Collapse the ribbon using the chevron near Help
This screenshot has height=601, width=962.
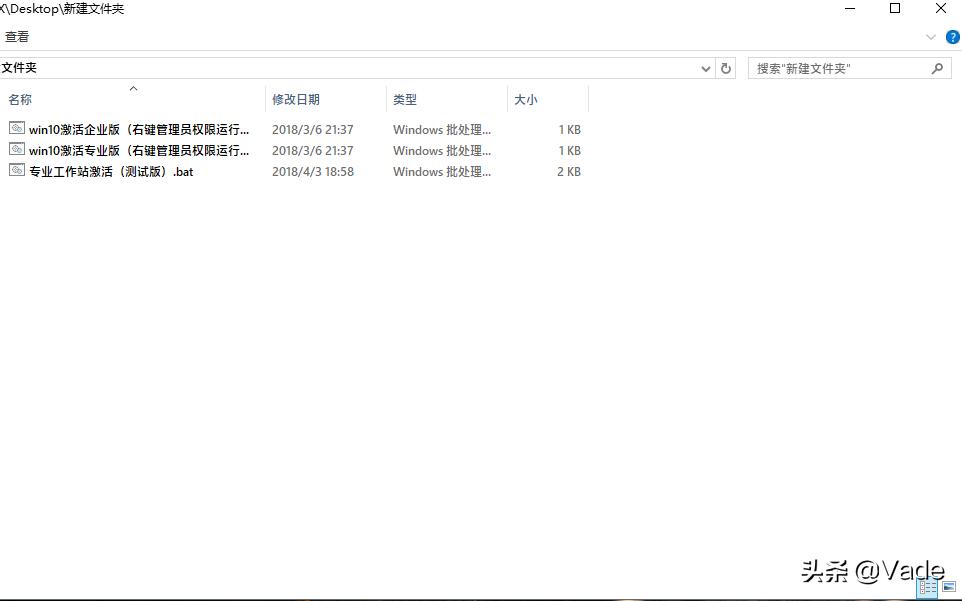(x=930, y=36)
